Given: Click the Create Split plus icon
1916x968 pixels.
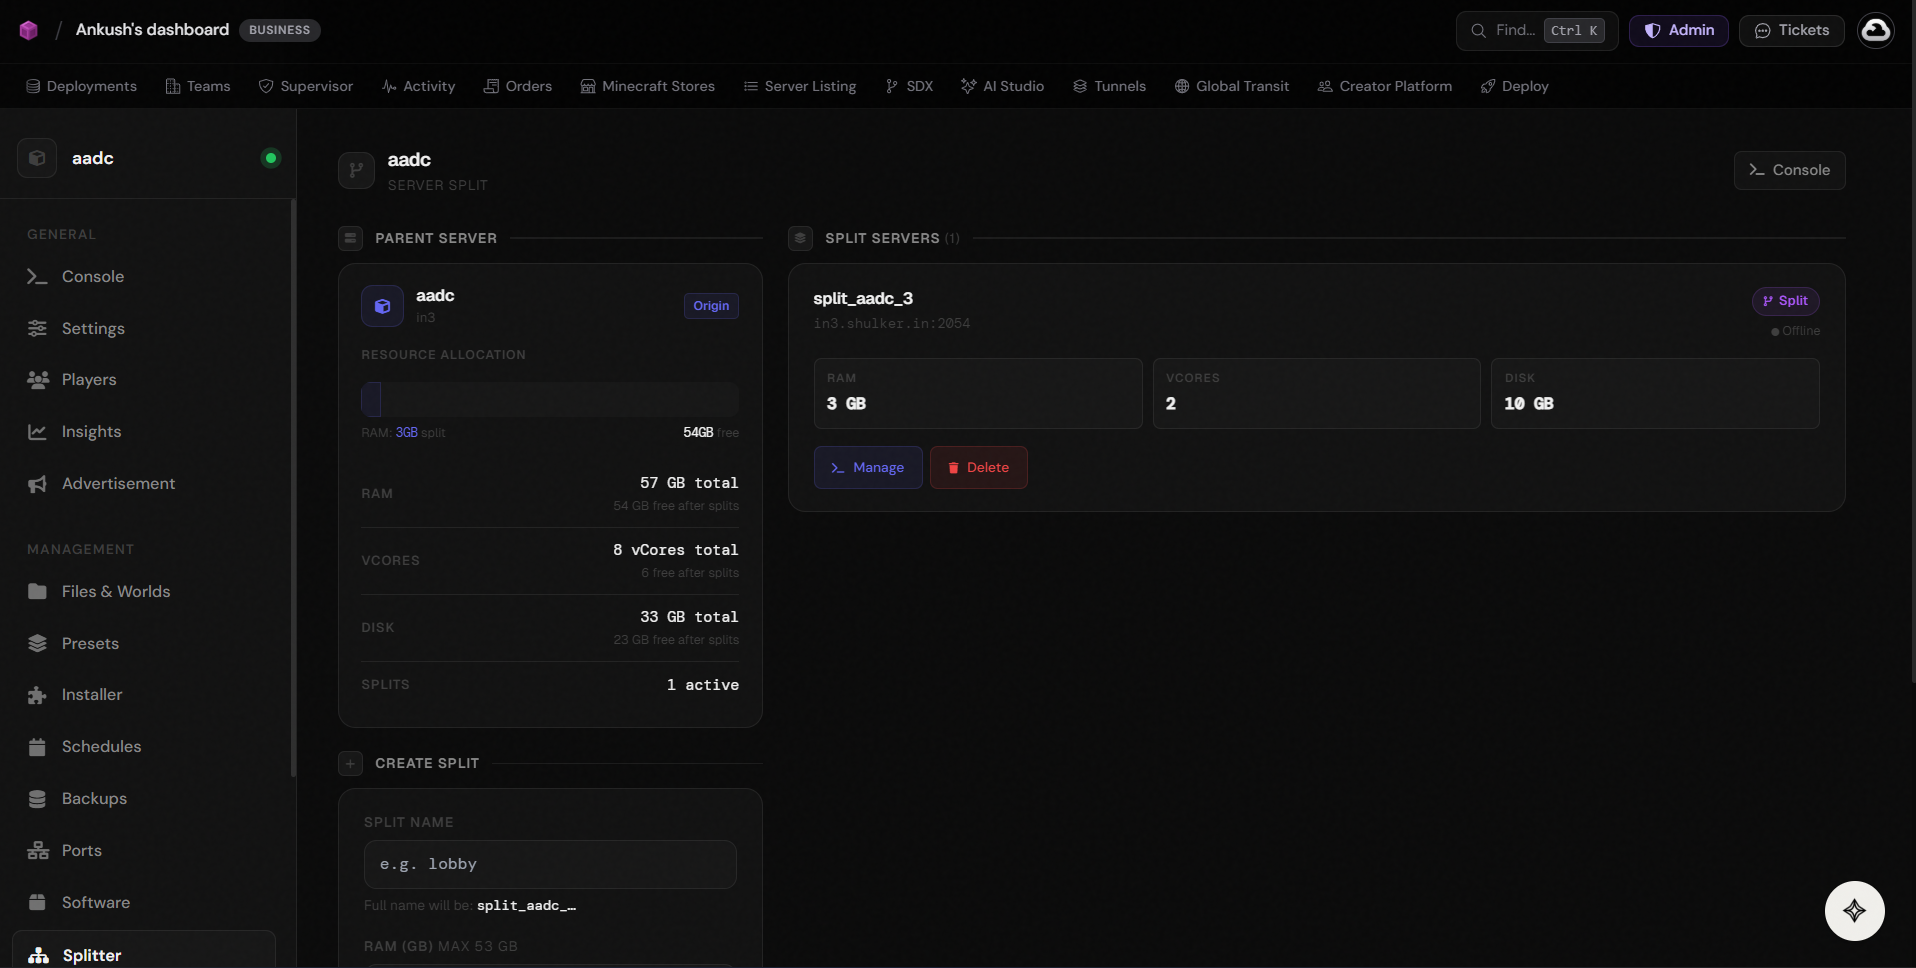Looking at the screenshot, I should pyautogui.click(x=350, y=763).
